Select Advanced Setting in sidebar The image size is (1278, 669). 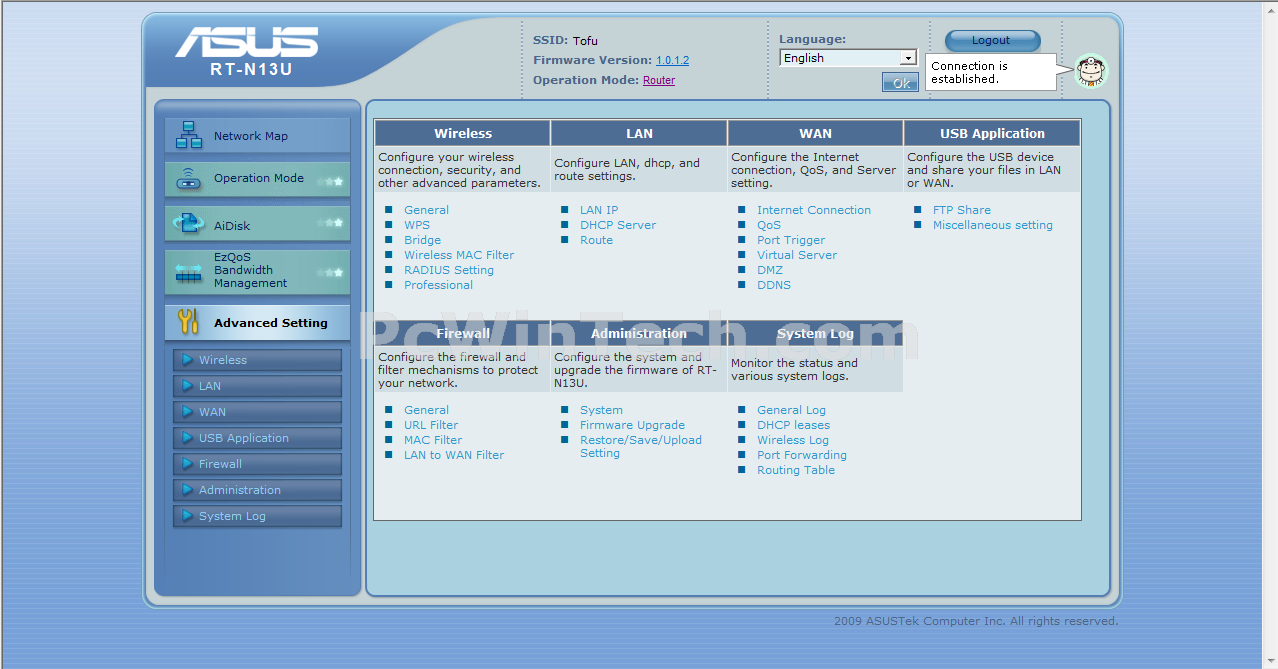(258, 323)
